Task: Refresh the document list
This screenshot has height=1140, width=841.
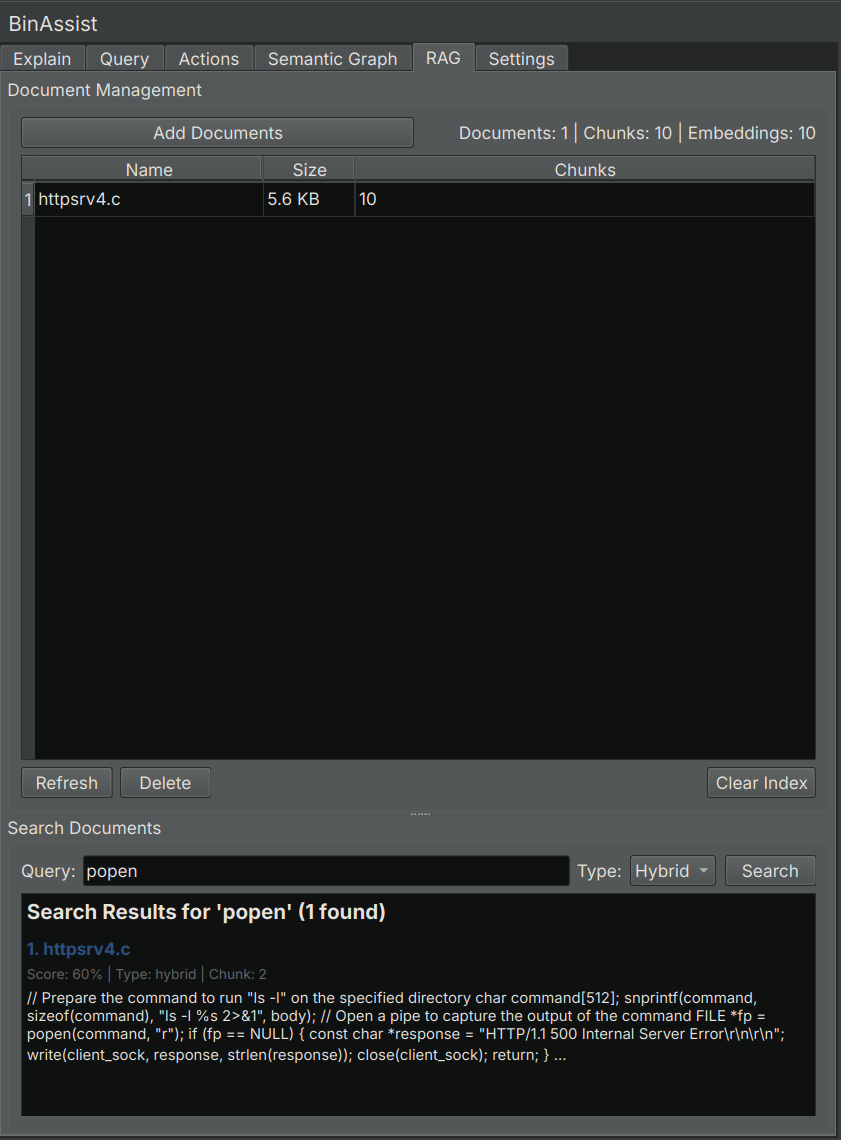Action: coord(66,782)
